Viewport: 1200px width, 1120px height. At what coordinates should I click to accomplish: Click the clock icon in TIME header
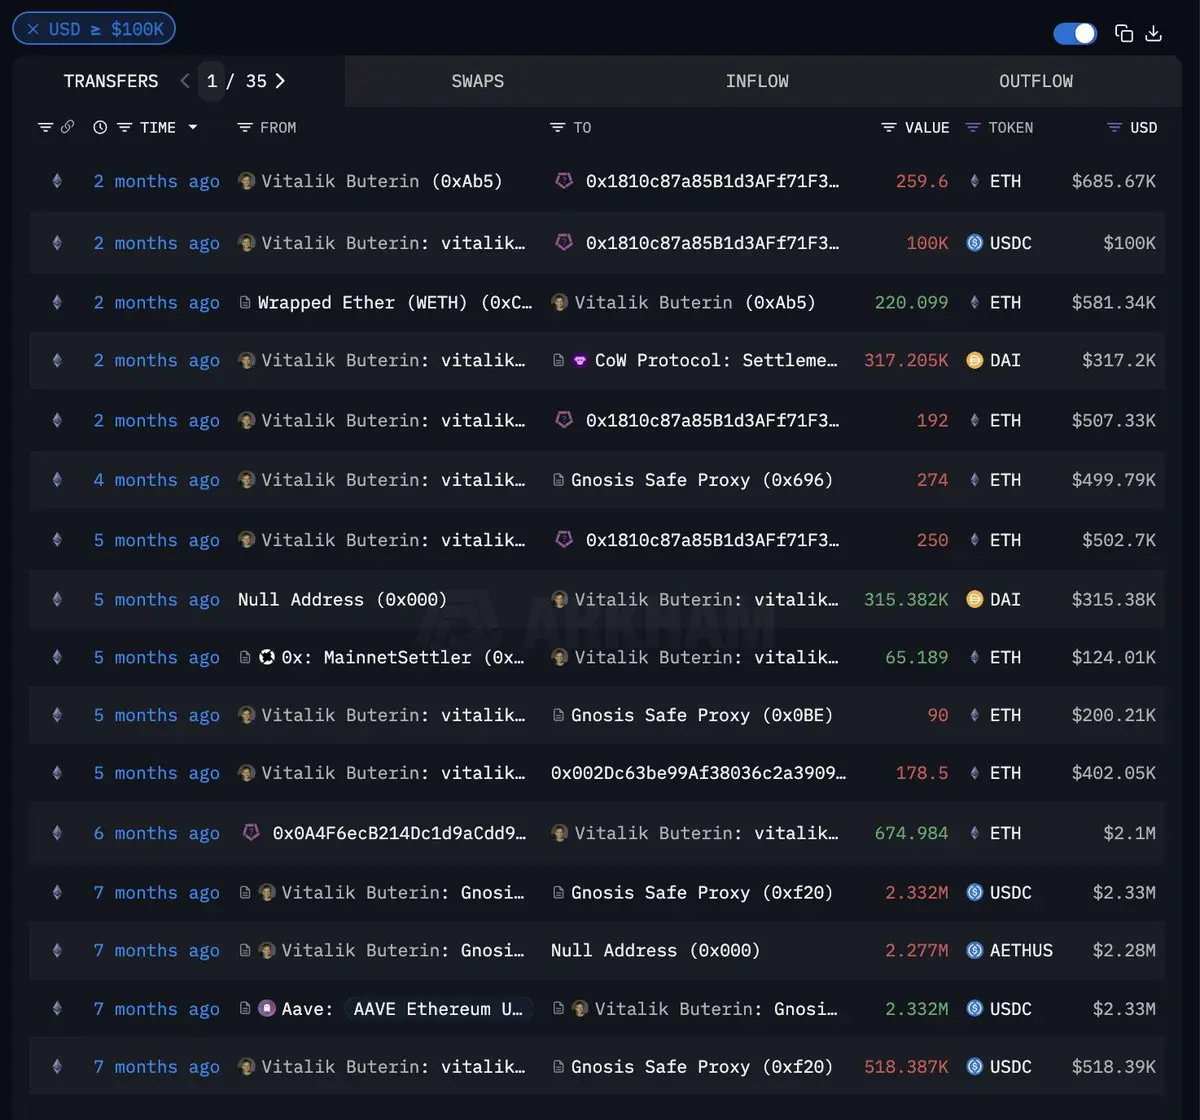[x=100, y=127]
